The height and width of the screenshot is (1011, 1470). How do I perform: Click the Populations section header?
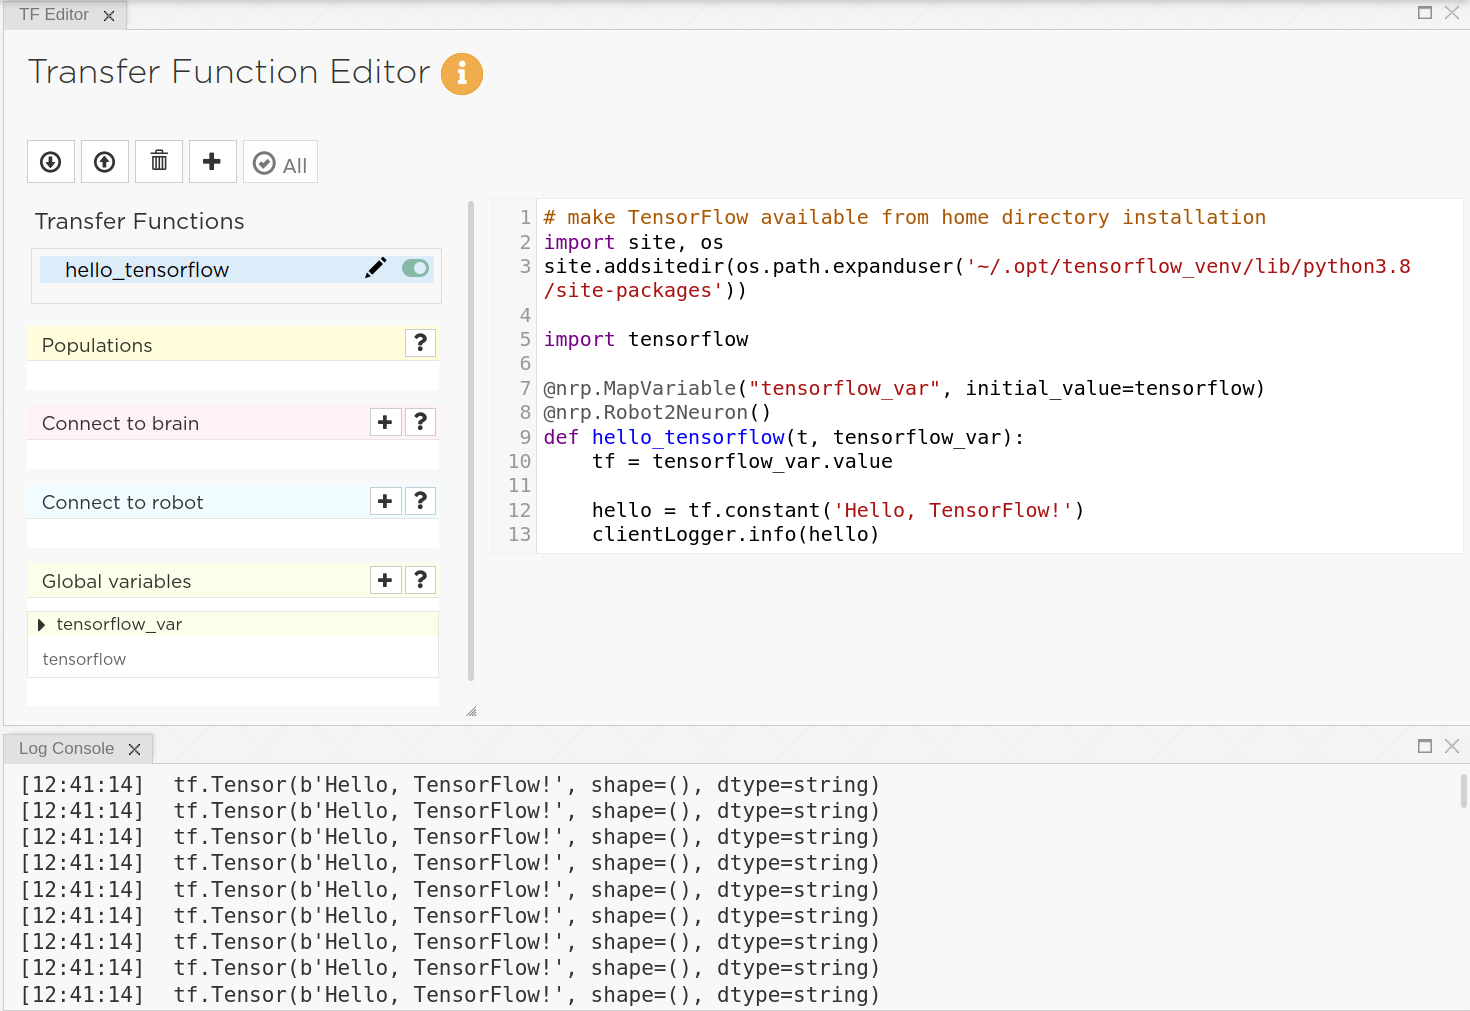[233, 344]
